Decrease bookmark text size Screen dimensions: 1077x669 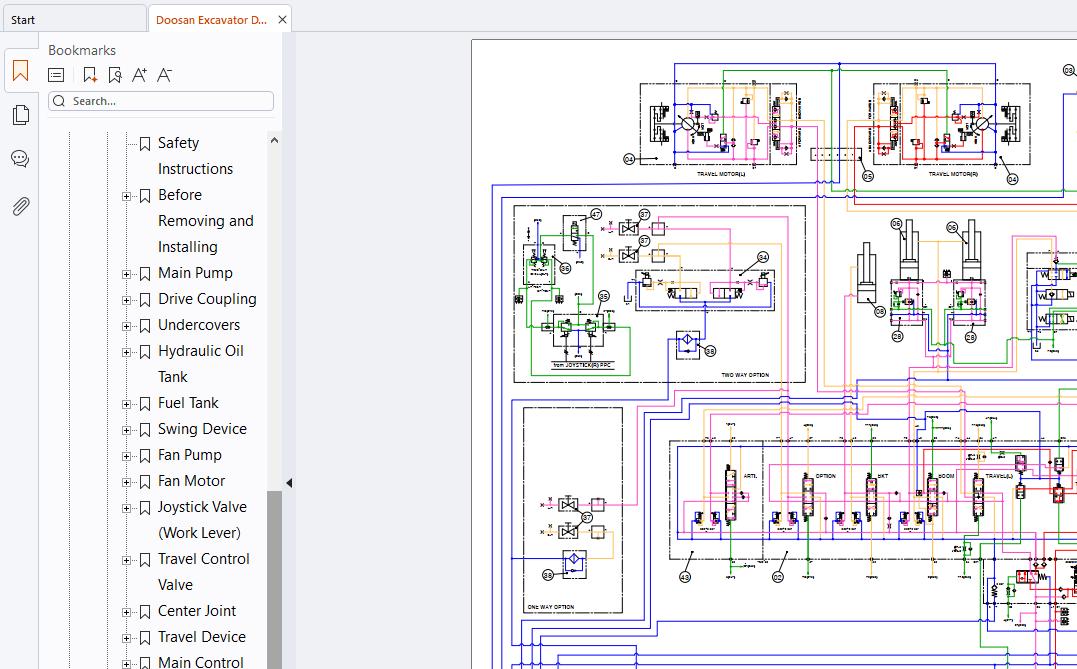(x=164, y=75)
